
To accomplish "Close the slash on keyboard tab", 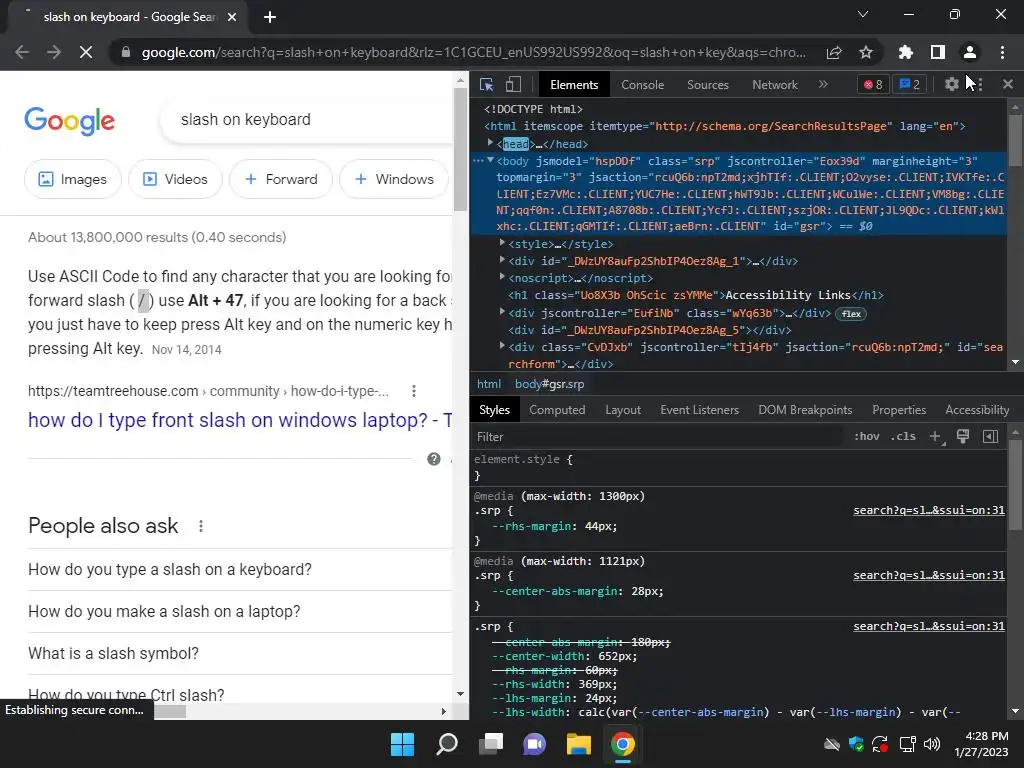I will point(232,17).
